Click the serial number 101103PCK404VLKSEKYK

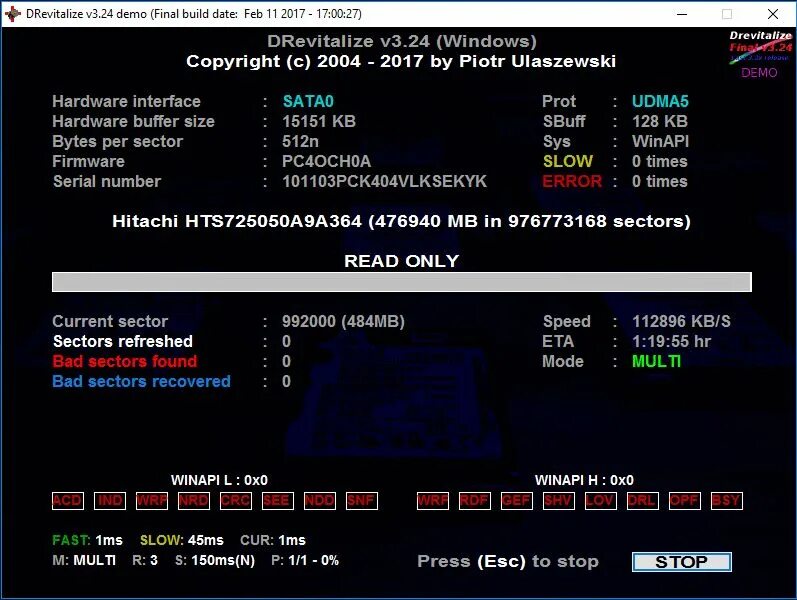(x=384, y=182)
